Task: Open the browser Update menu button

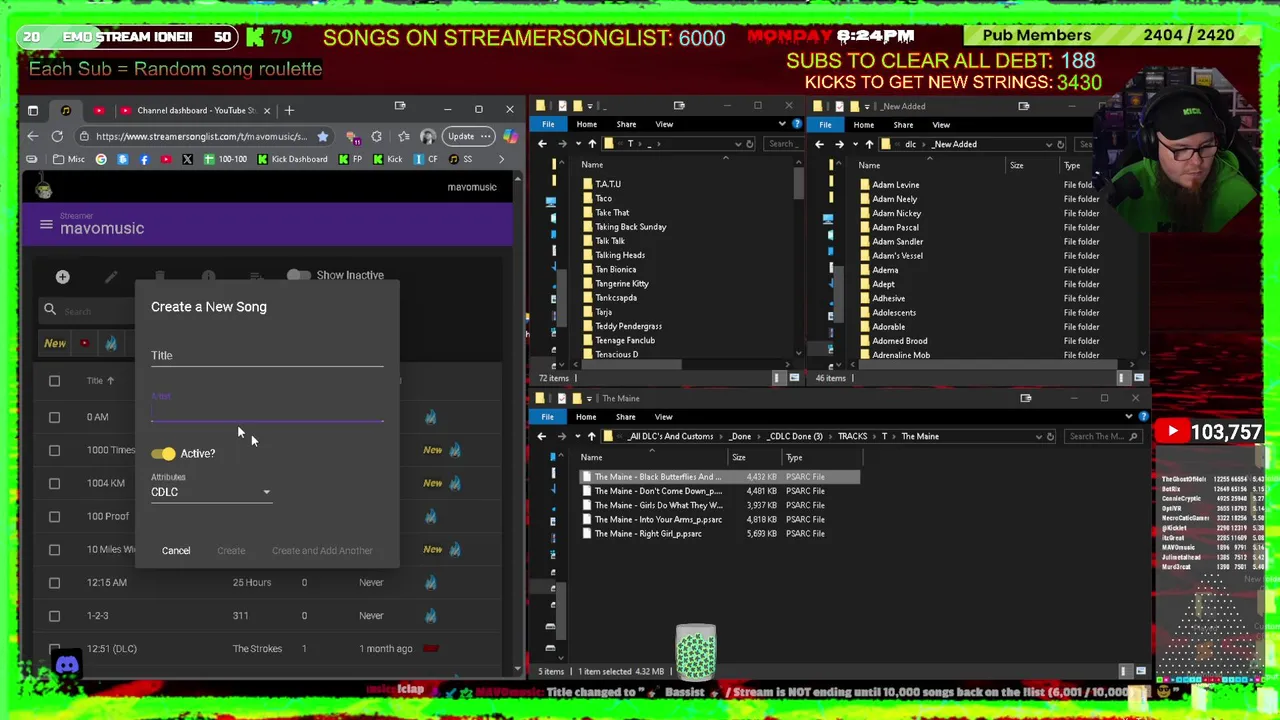Action: point(469,136)
